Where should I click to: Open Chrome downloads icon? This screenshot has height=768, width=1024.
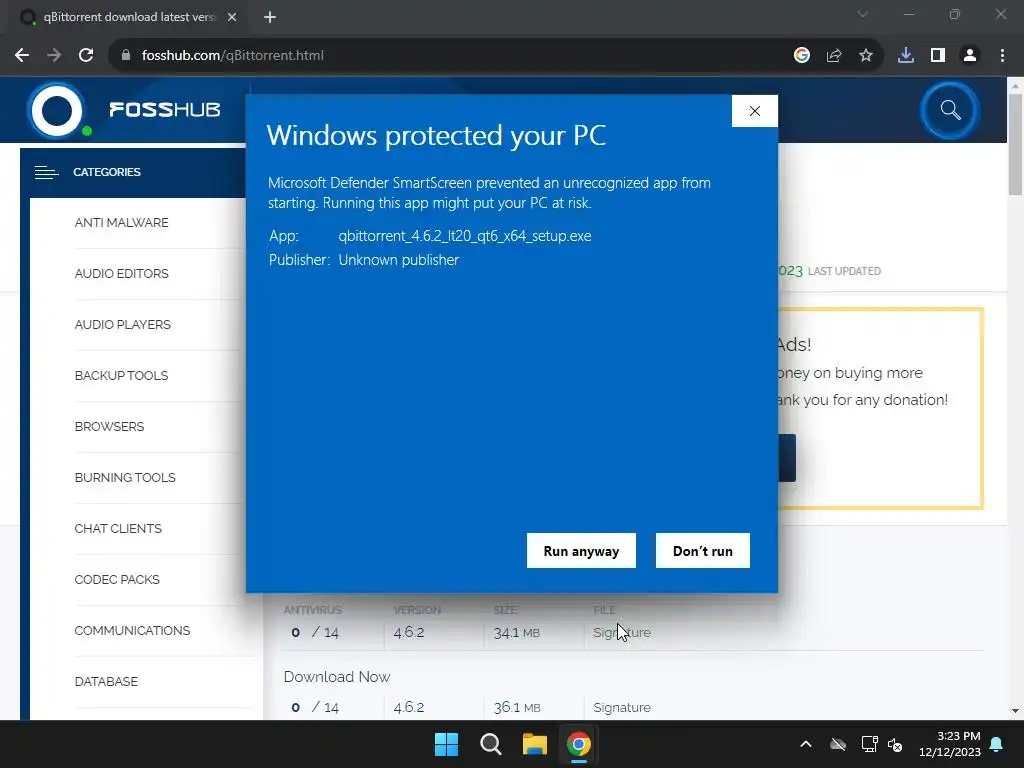(x=906, y=56)
